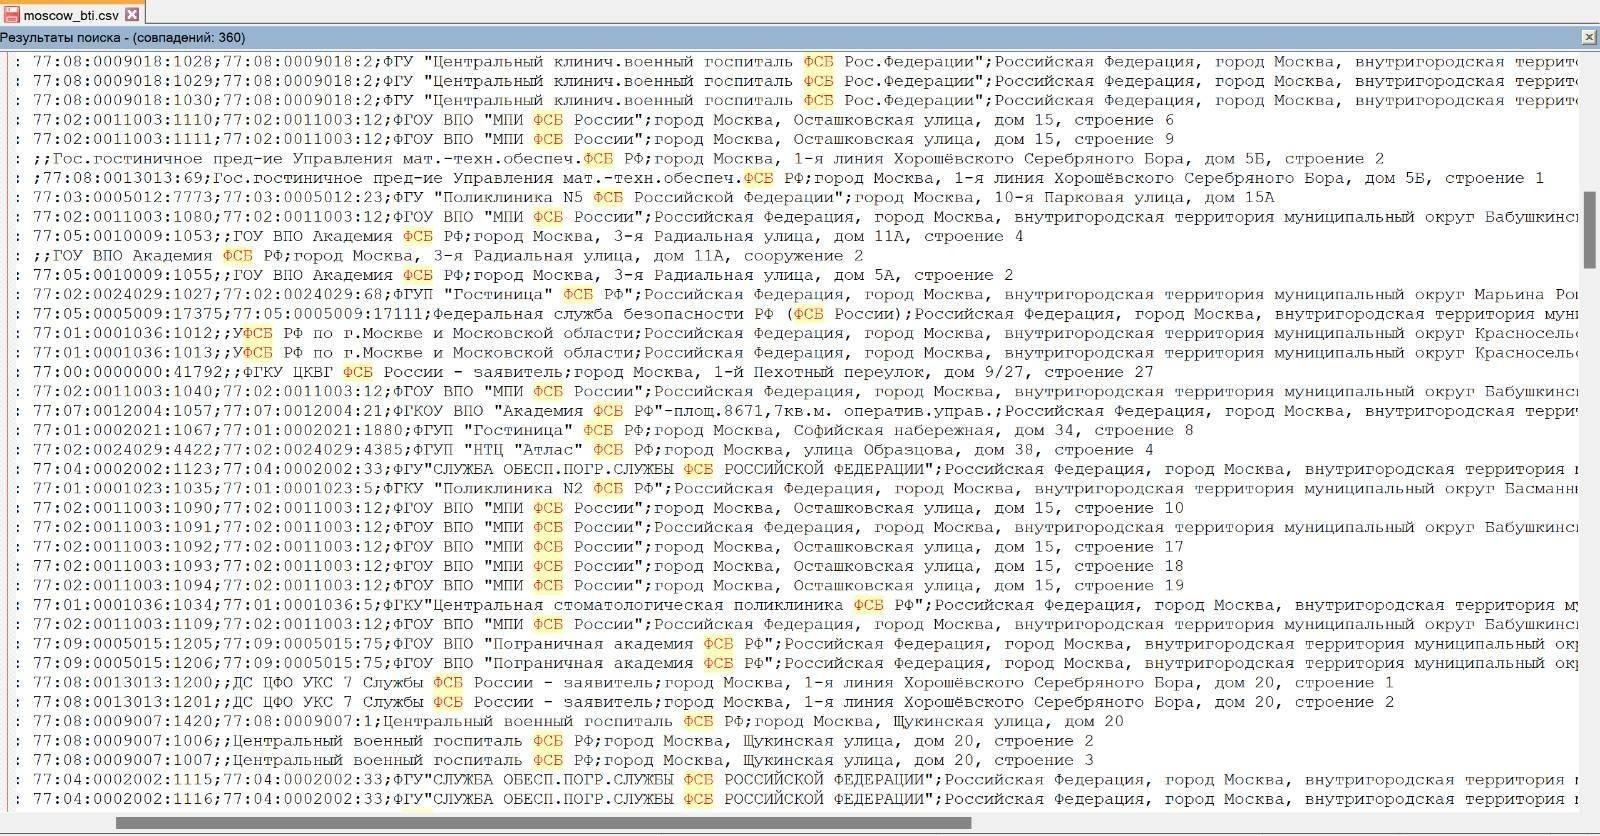Image resolution: width=1600 pixels, height=836 pixels.
Task: Select result row "77:08:0009018:1029"
Action: pos(796,81)
